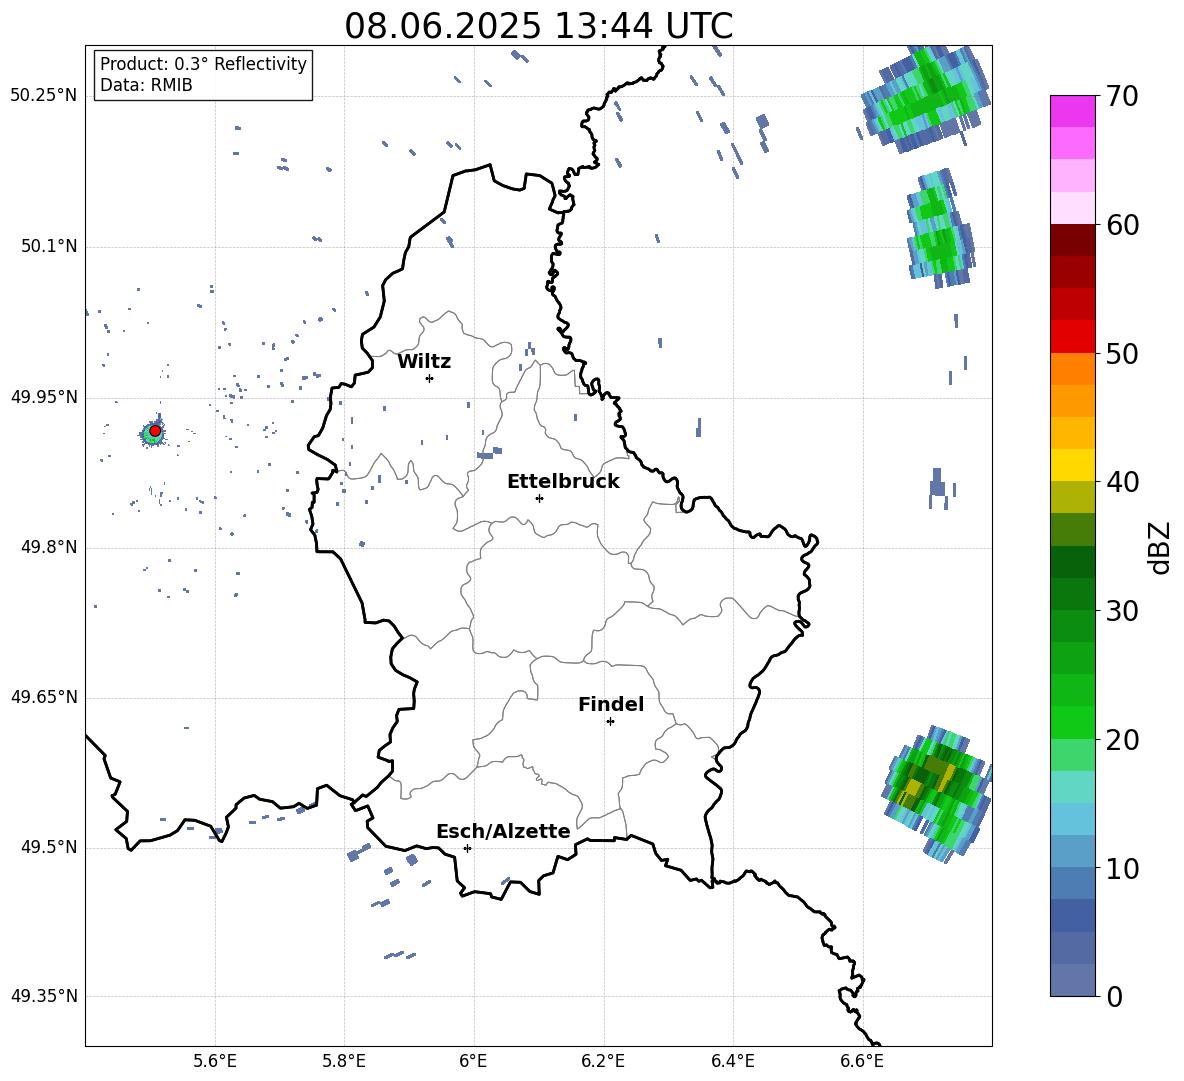Click the Esch/Alzette city label
Image resolution: width=1184 pixels, height=1081 pixels.
503,831
